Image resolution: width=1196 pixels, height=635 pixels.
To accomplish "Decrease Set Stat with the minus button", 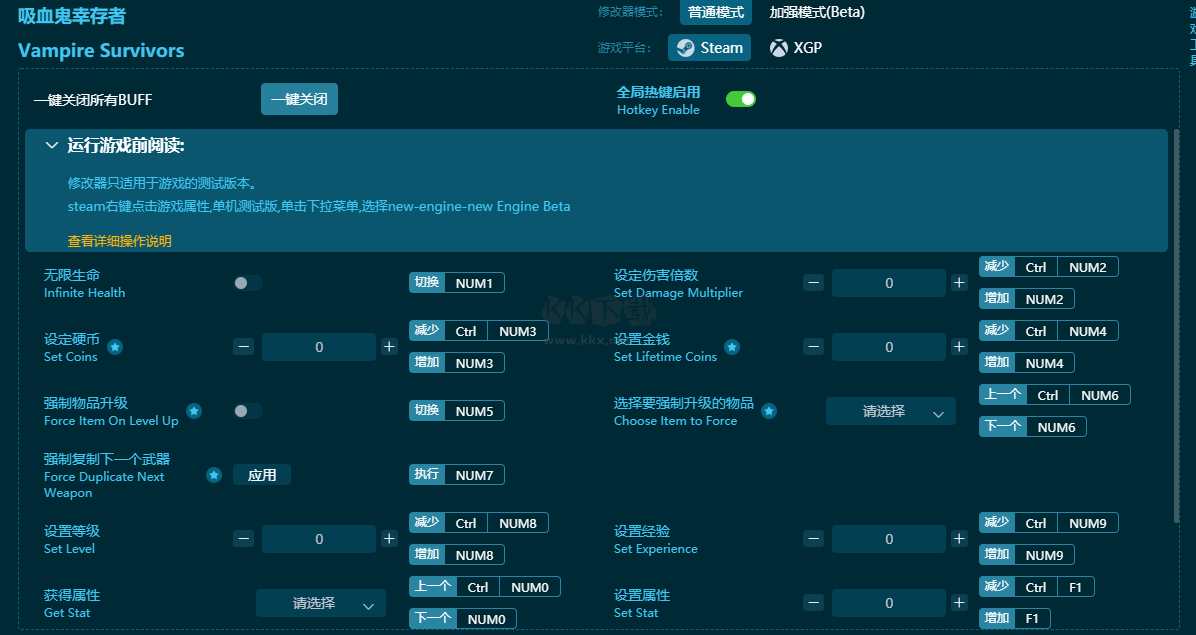I will pyautogui.click(x=814, y=603).
